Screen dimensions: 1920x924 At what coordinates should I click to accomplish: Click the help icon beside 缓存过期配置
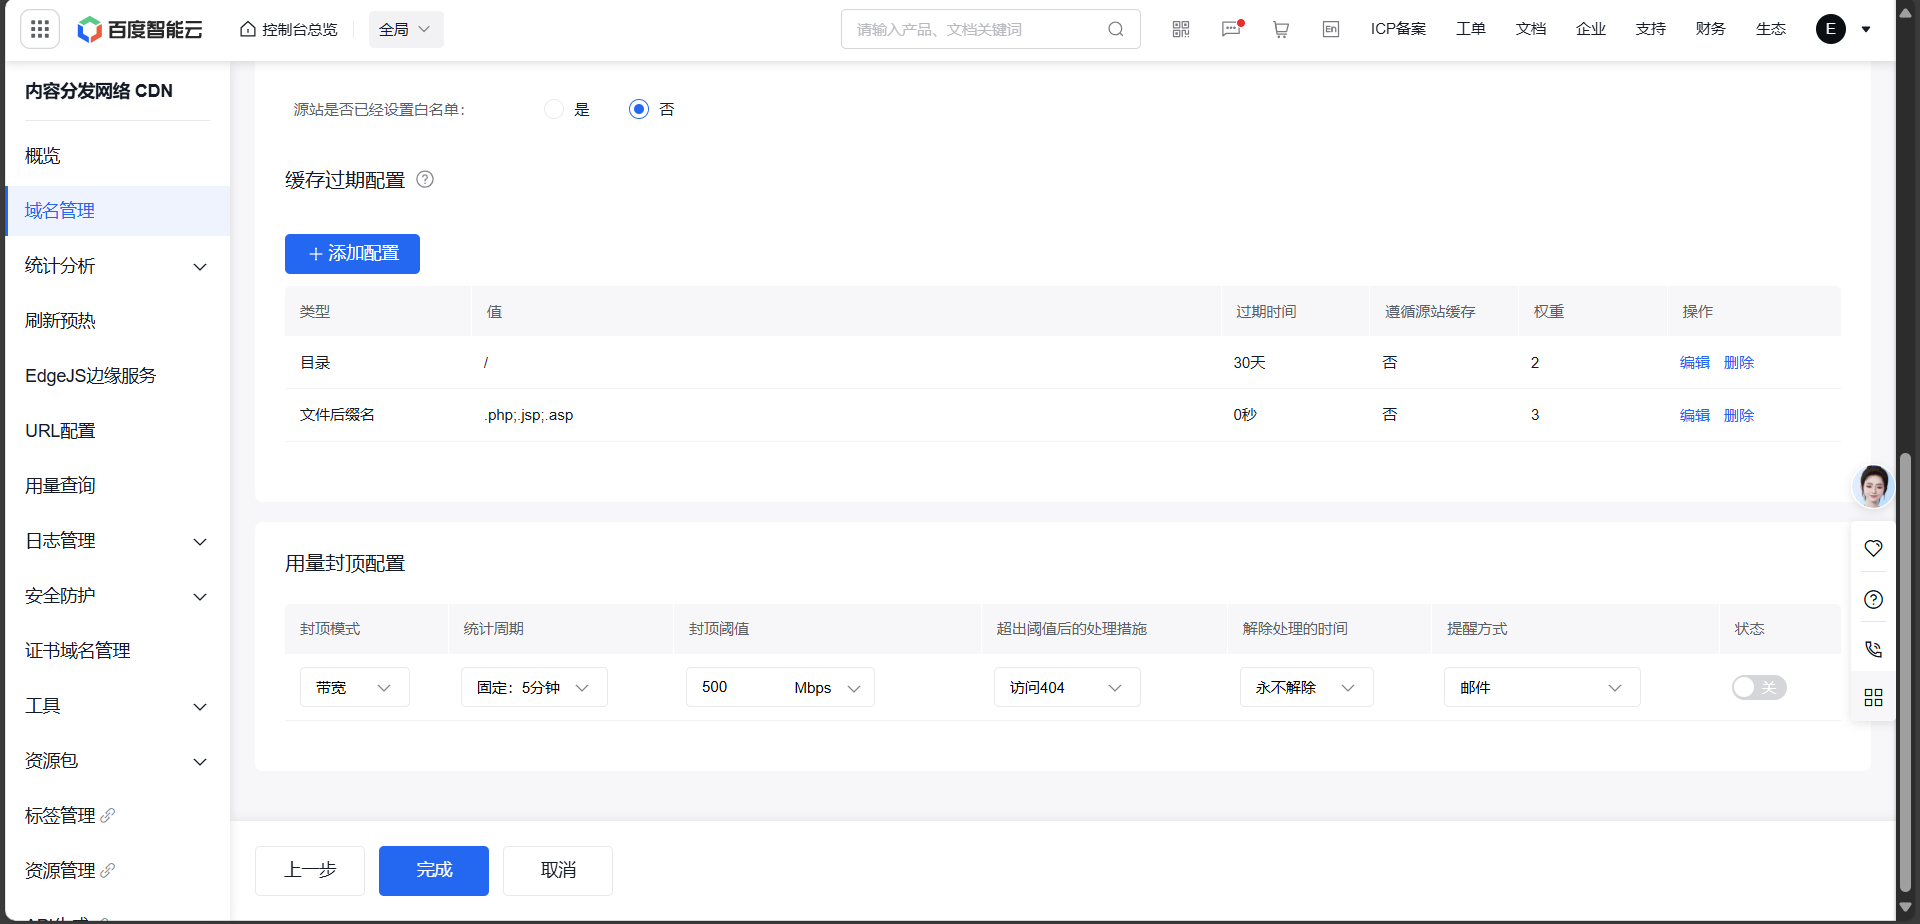[x=425, y=179]
